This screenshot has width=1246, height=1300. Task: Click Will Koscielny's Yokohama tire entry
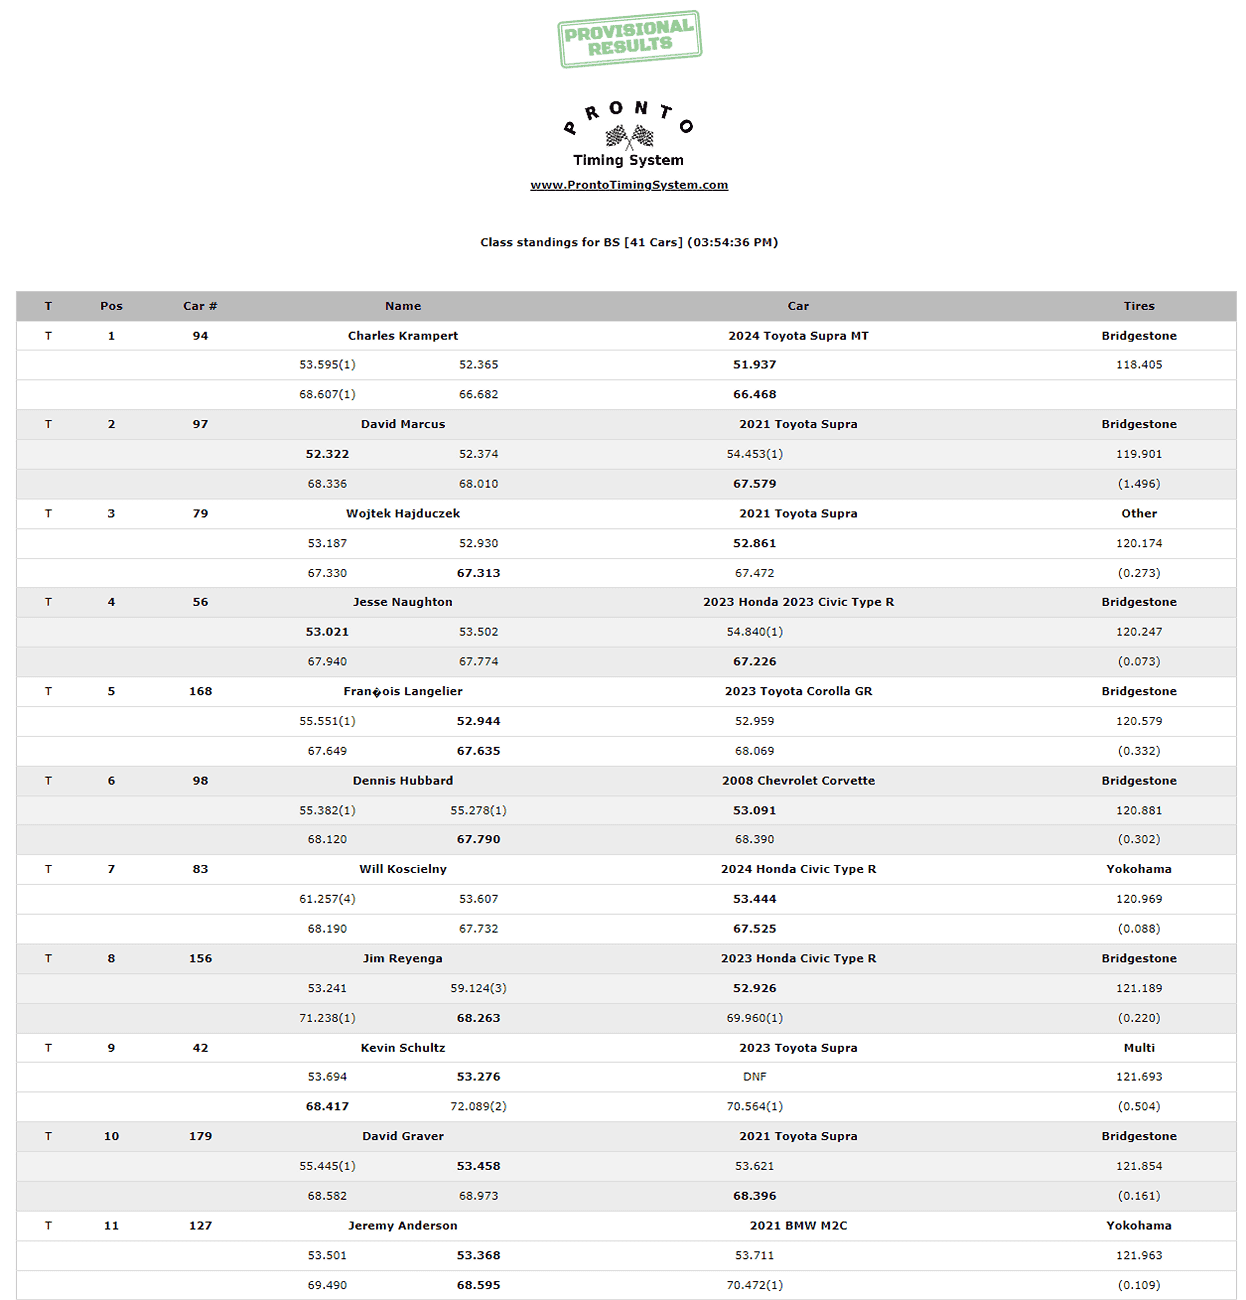point(1138,869)
